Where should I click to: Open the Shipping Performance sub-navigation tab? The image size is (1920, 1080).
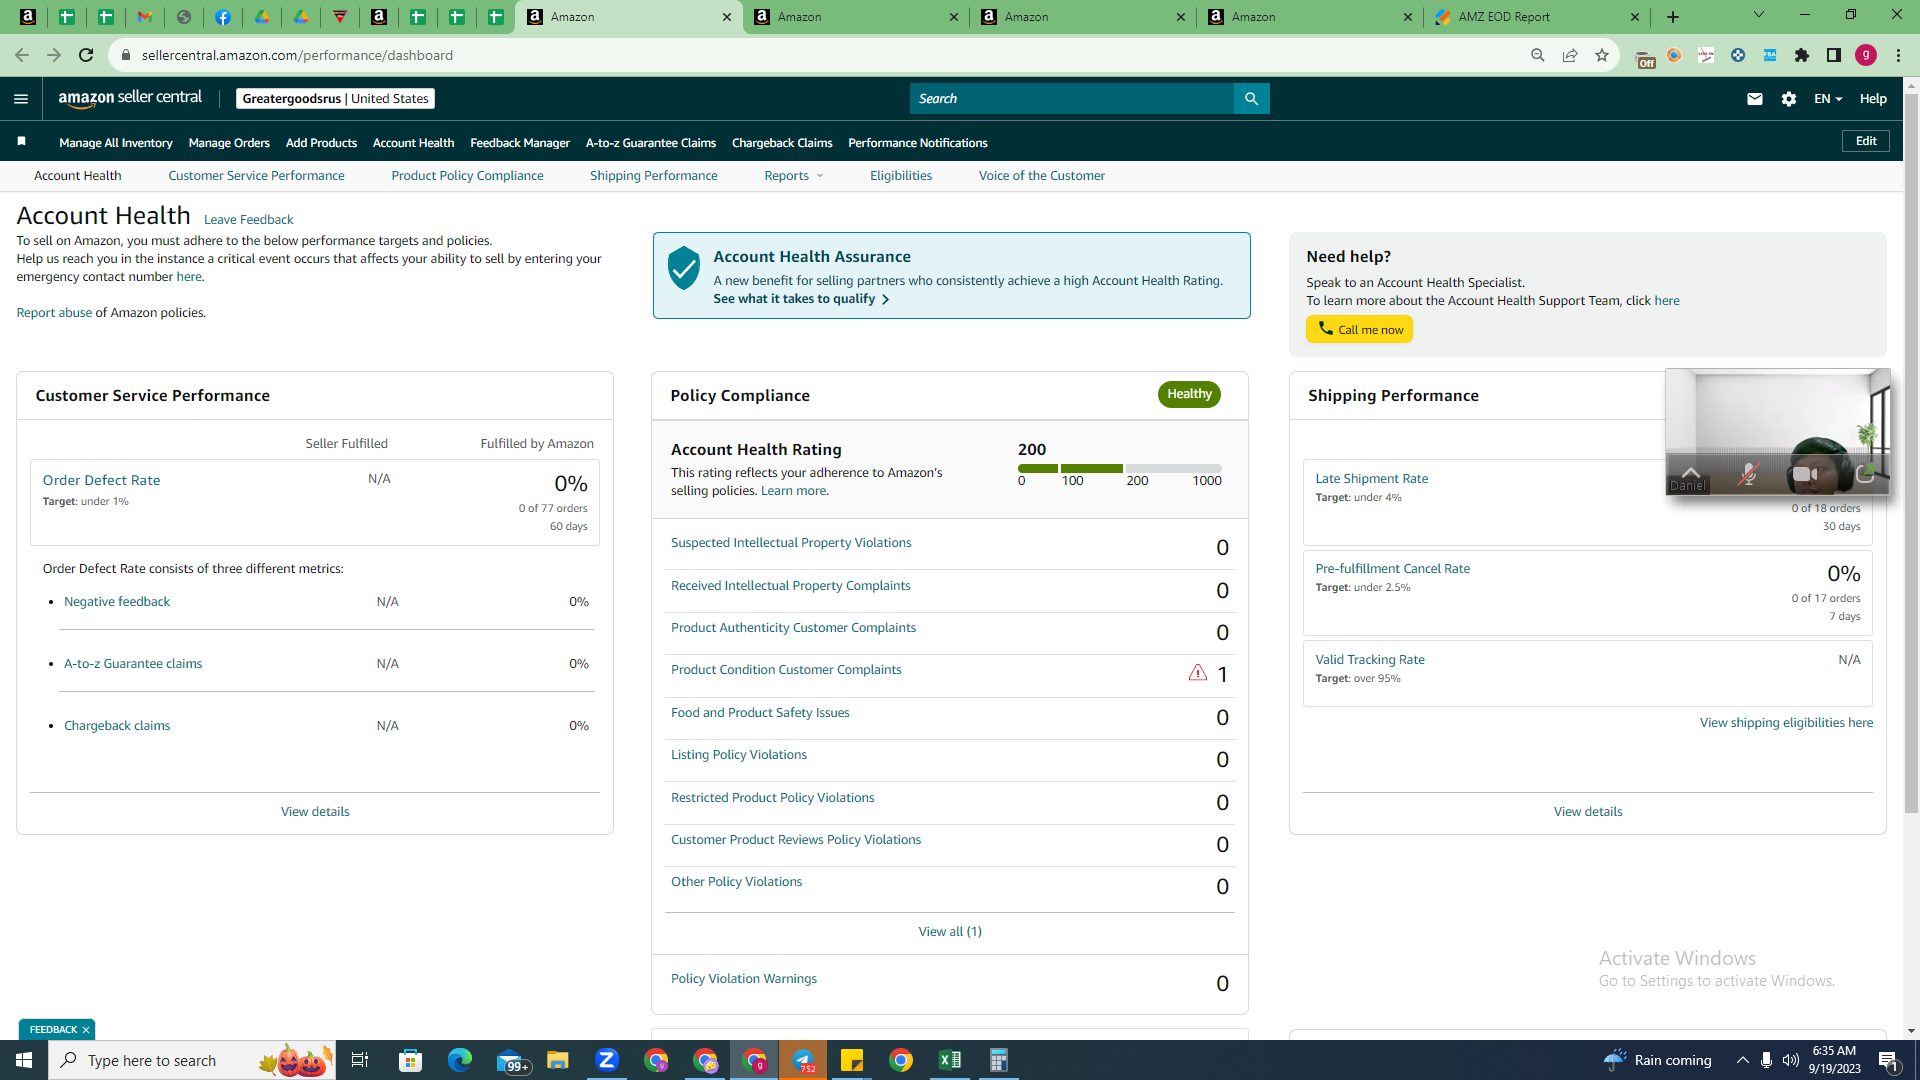coord(653,176)
